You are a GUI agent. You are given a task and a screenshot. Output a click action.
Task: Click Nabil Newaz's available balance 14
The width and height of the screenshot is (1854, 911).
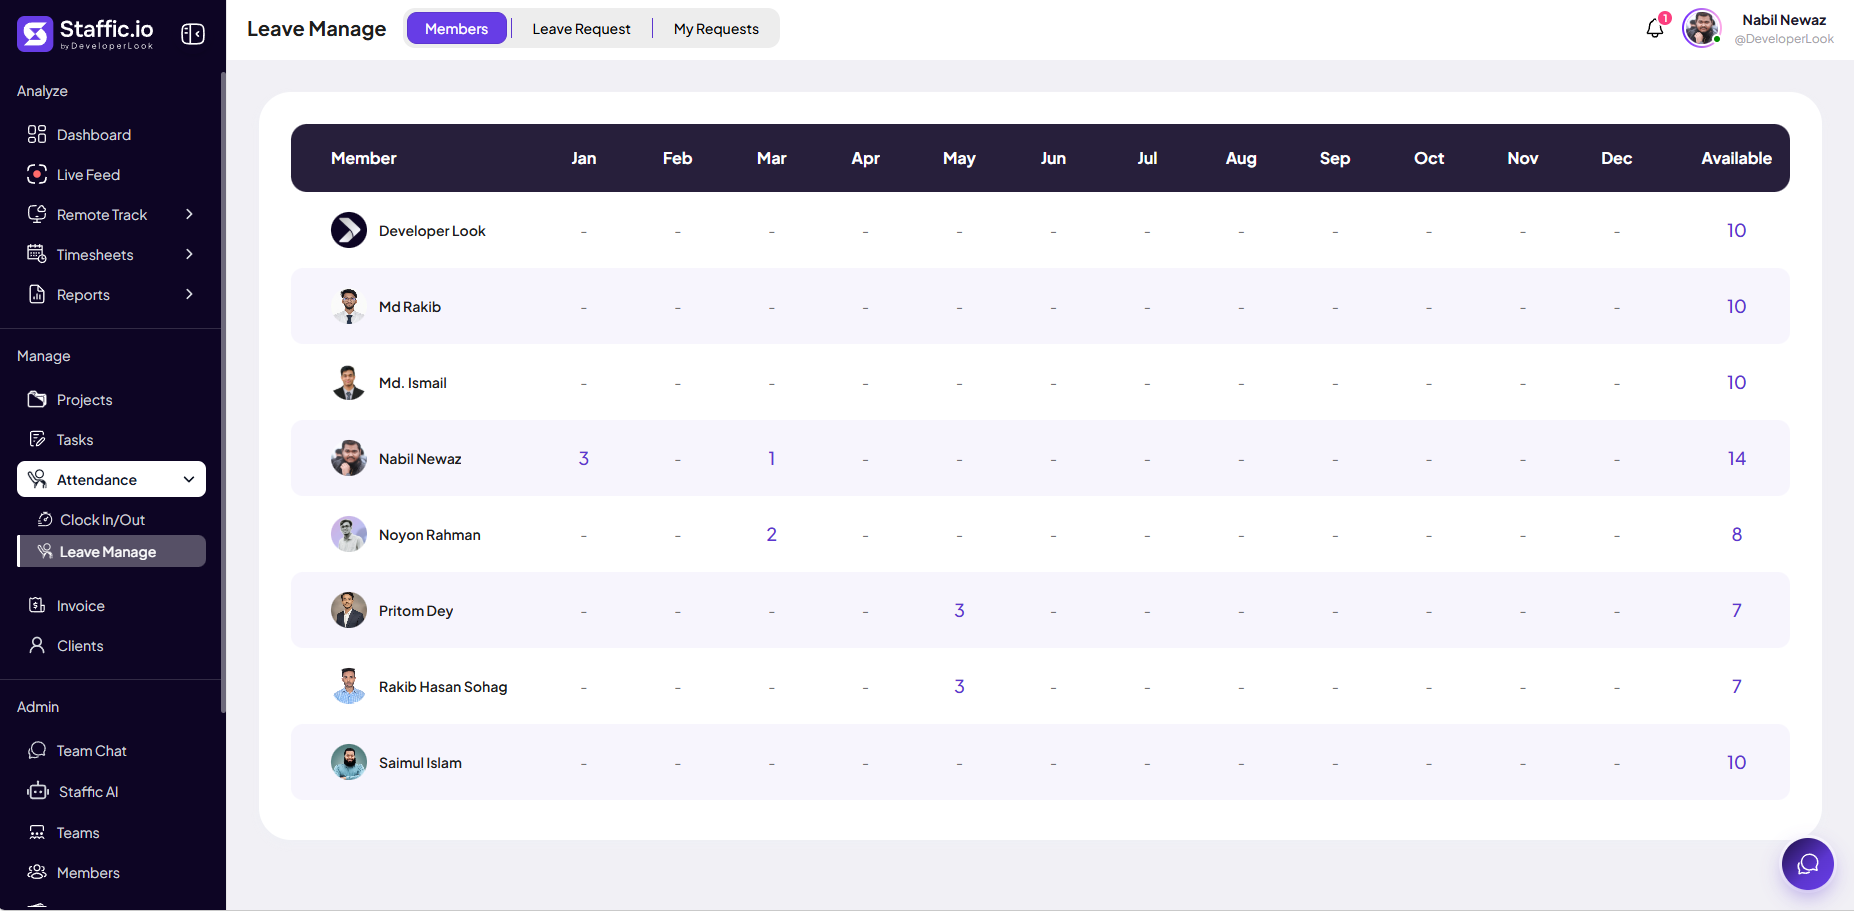click(x=1736, y=458)
